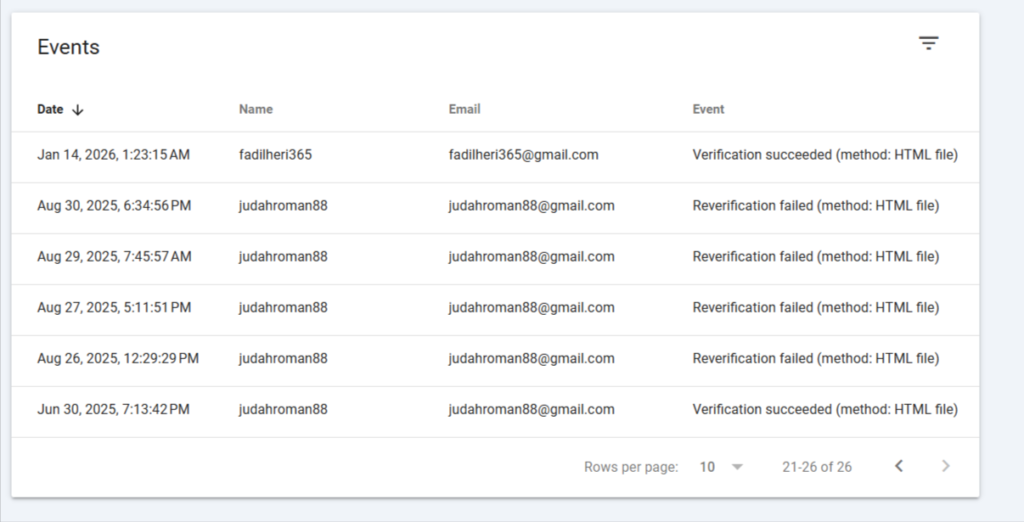Select date Jan 14, 2026, 1:23:15 AM
This screenshot has height=522, width=1024.
pyautogui.click(x=114, y=155)
